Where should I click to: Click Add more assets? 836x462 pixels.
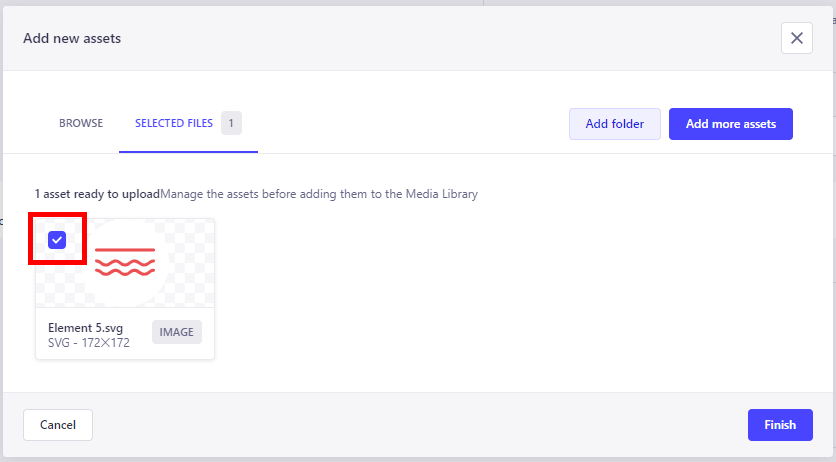click(730, 124)
